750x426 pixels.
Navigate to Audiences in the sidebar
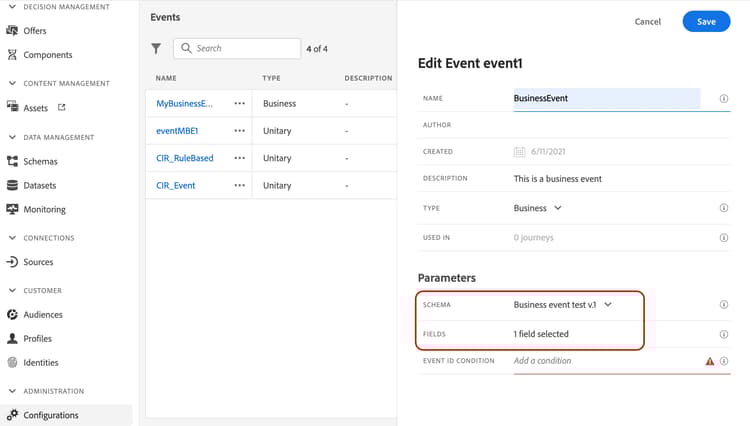(43, 314)
